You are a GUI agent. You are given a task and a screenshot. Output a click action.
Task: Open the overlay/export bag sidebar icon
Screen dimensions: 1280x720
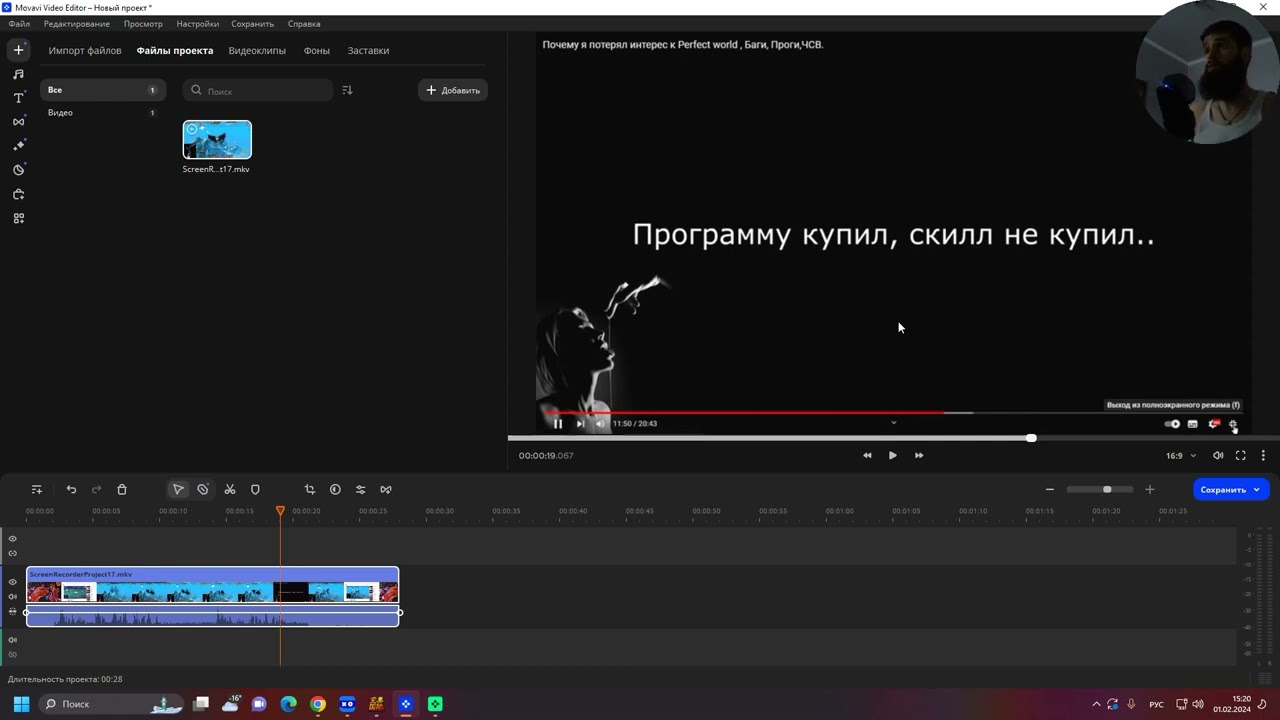[x=18, y=194]
